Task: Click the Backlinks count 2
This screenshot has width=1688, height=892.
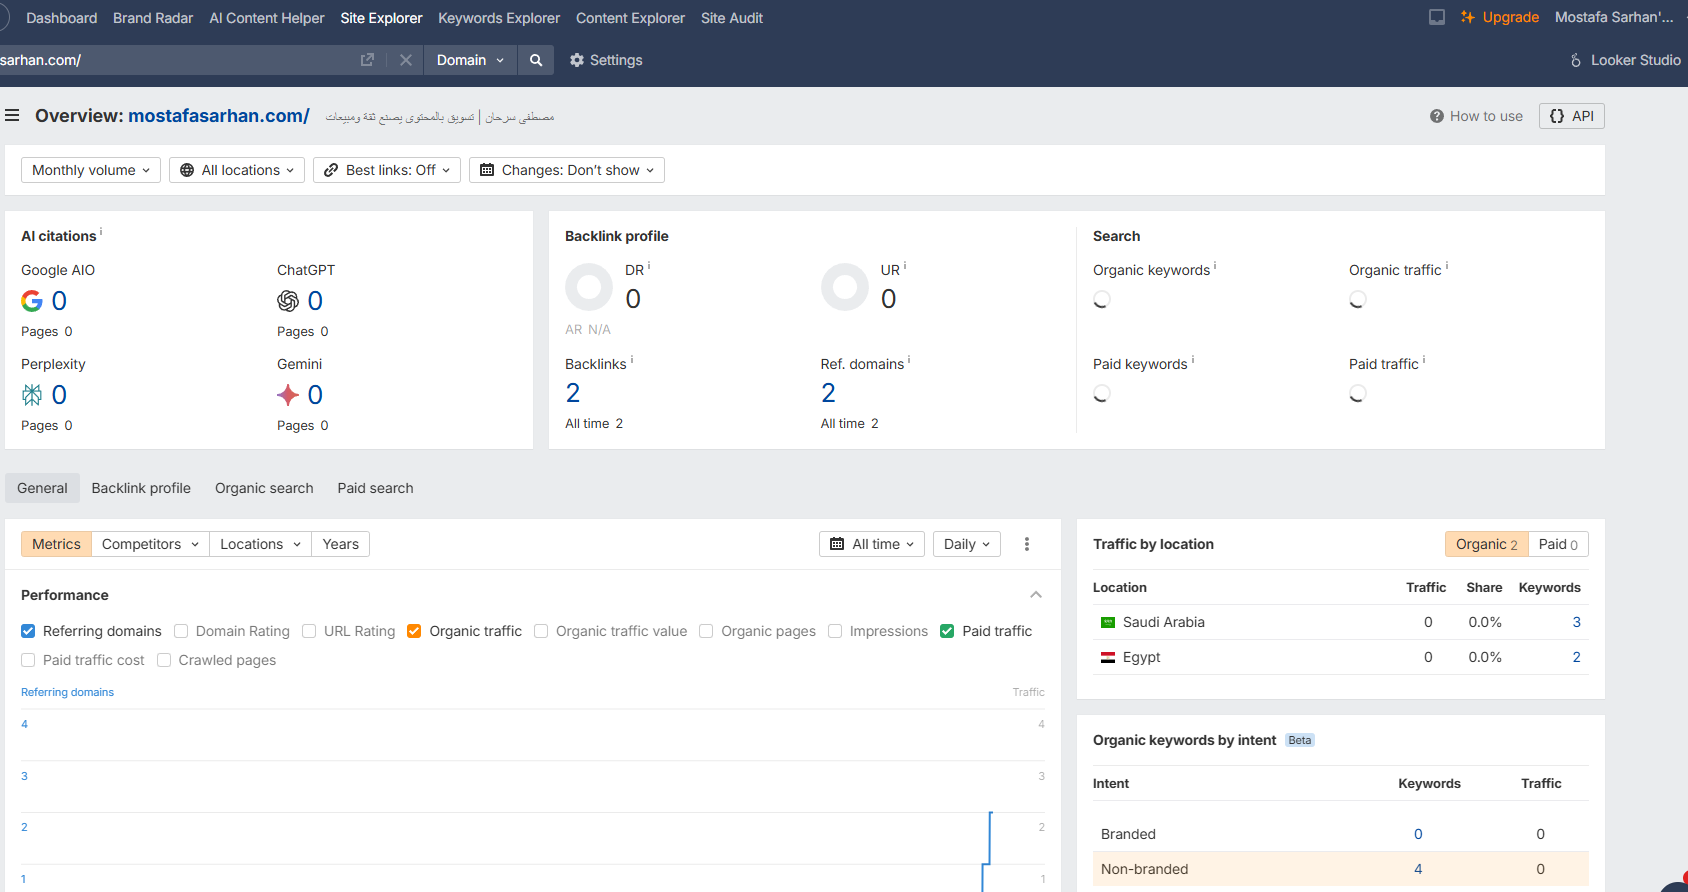Action: click(x=573, y=393)
